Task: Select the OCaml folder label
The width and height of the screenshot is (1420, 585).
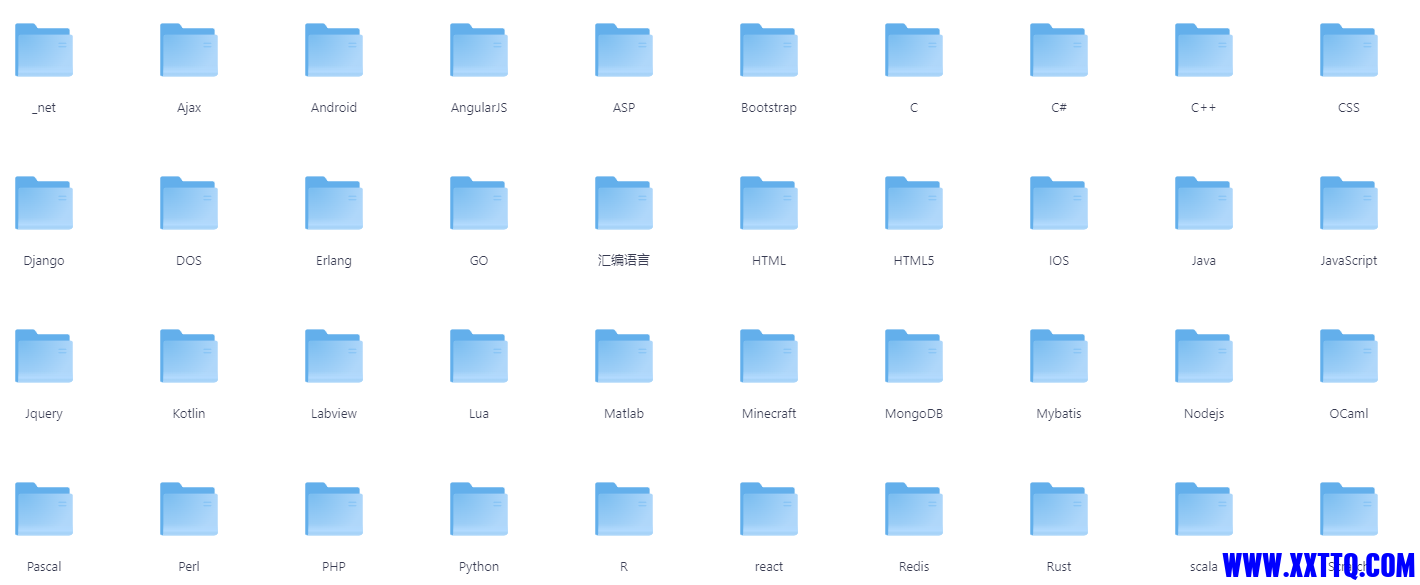Action: tap(1349, 413)
